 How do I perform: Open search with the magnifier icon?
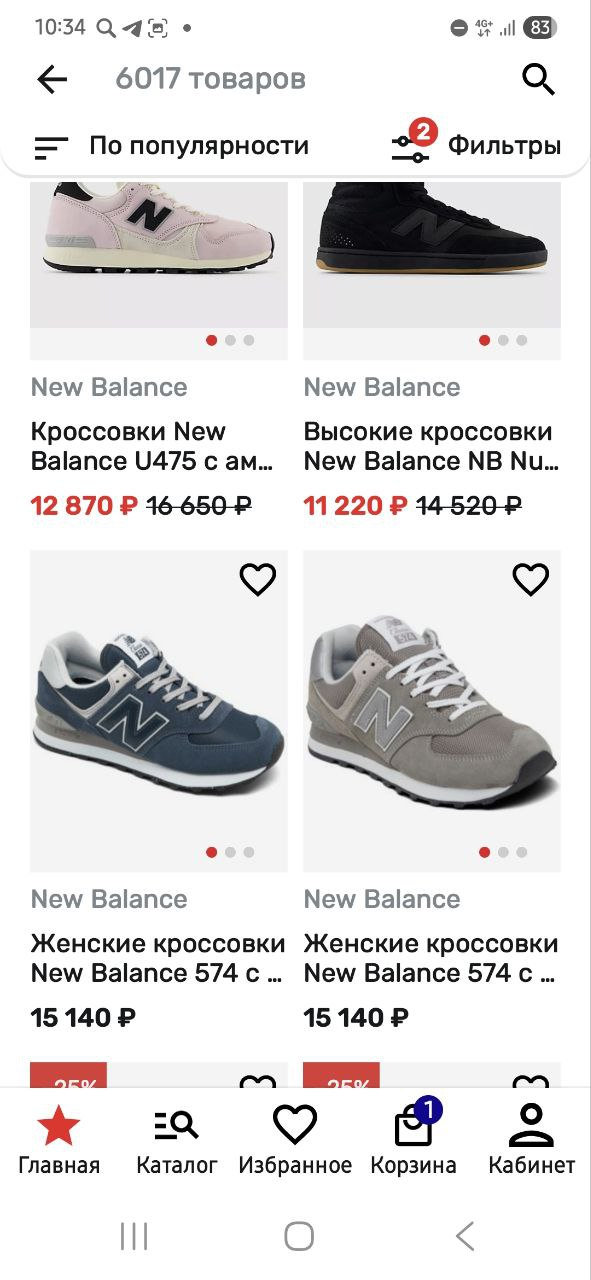click(x=538, y=79)
